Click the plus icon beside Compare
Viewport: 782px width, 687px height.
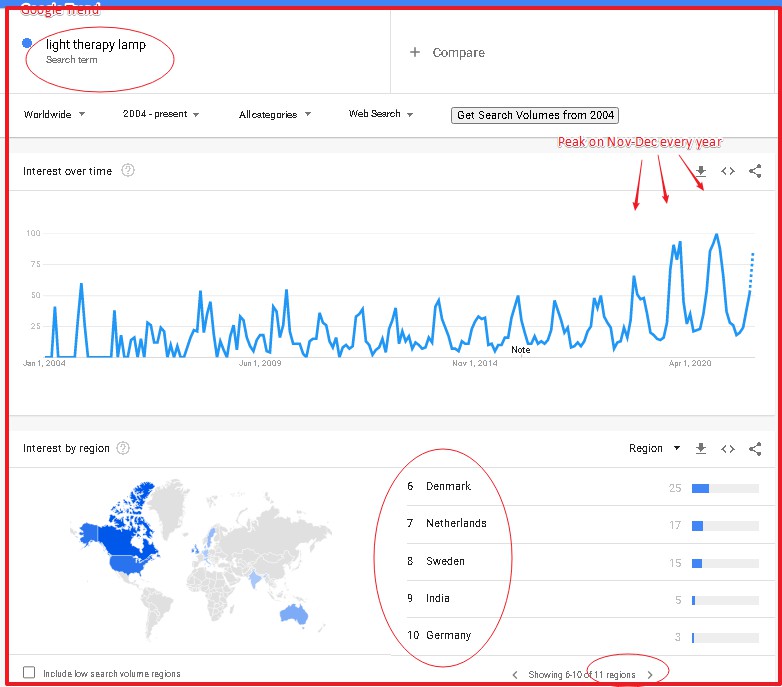click(x=414, y=52)
